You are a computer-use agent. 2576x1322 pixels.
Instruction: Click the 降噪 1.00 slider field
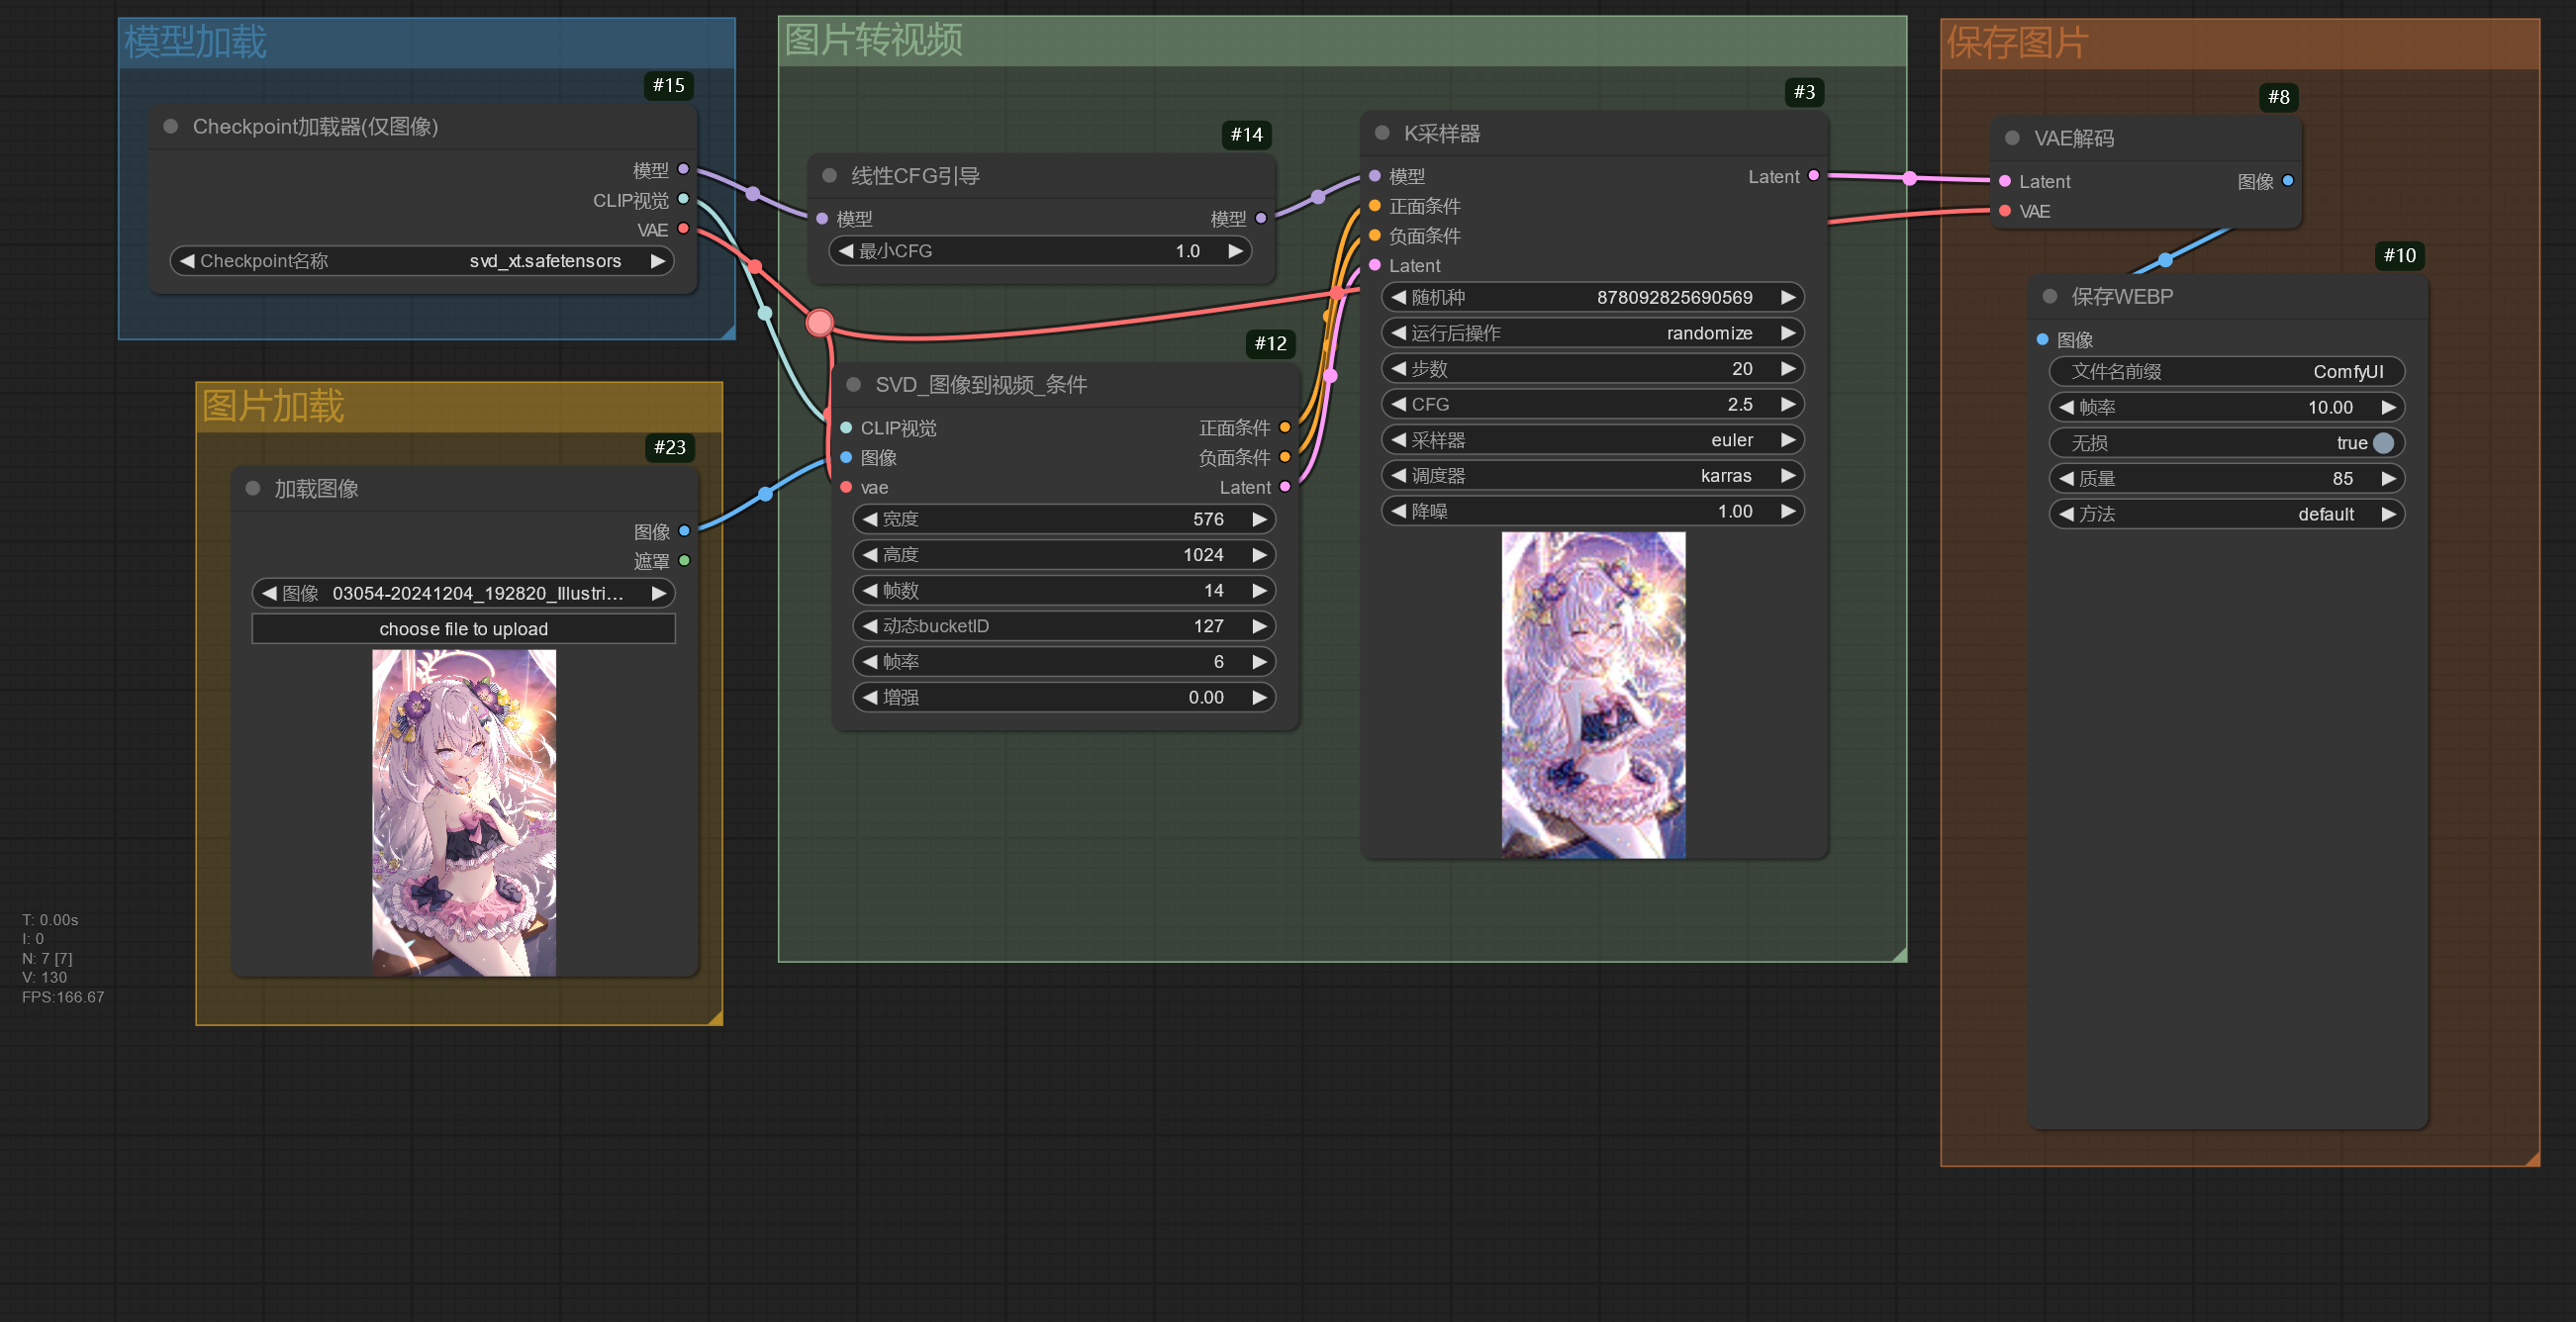[x=1592, y=511]
